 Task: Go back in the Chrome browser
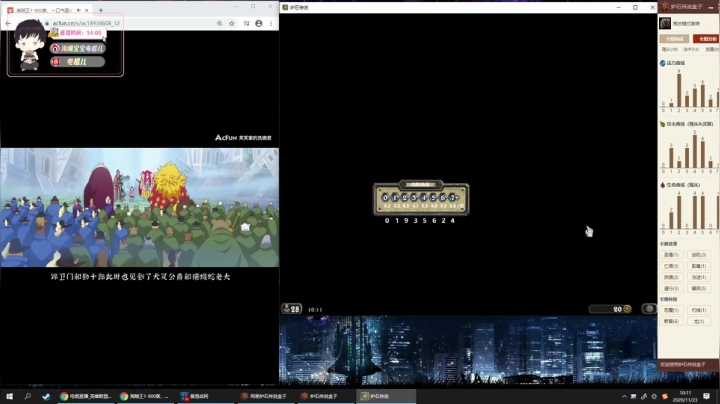8,23
